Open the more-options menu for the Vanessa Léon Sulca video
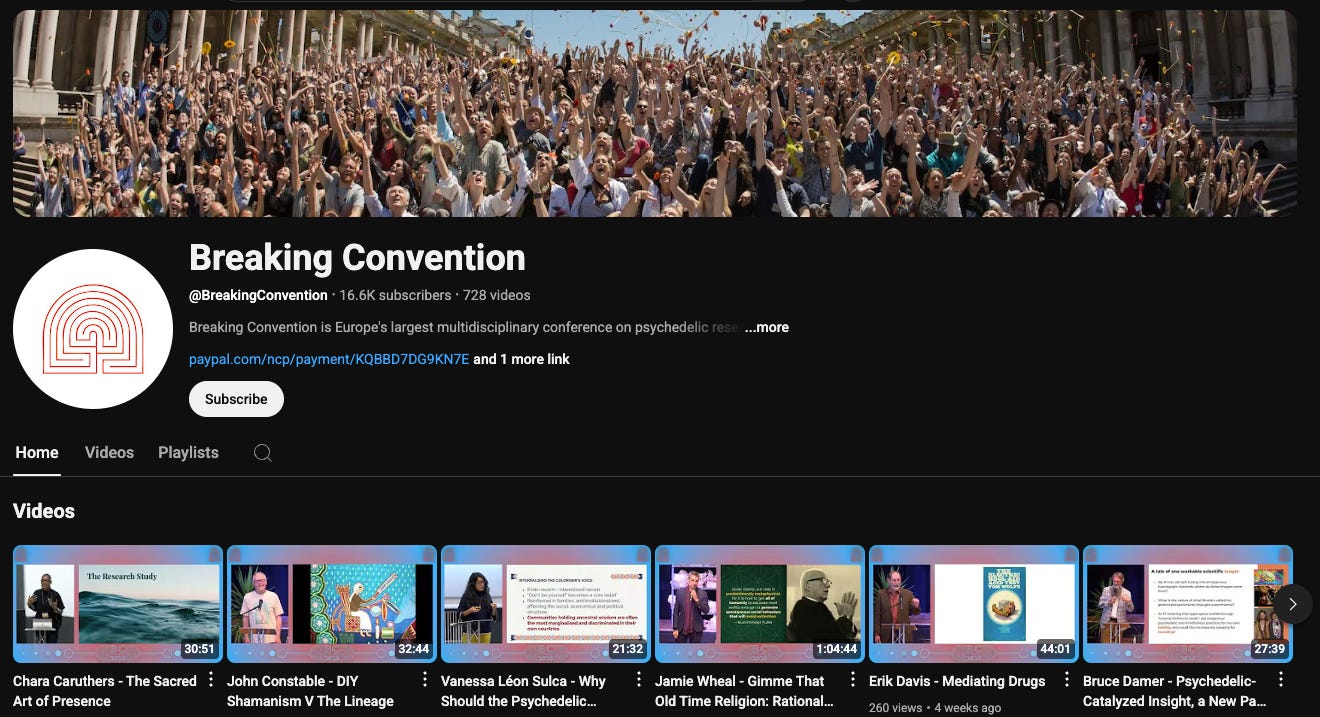This screenshot has height=717, width=1320. [x=639, y=680]
